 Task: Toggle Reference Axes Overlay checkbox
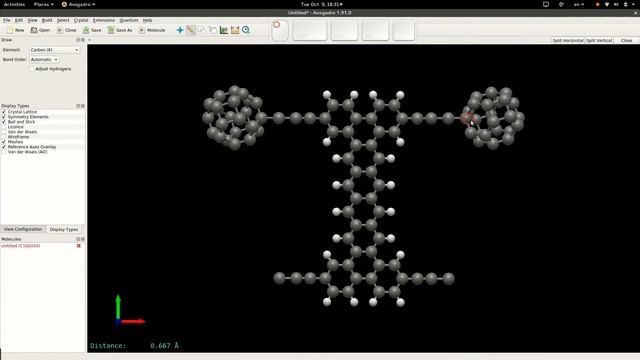[4, 147]
